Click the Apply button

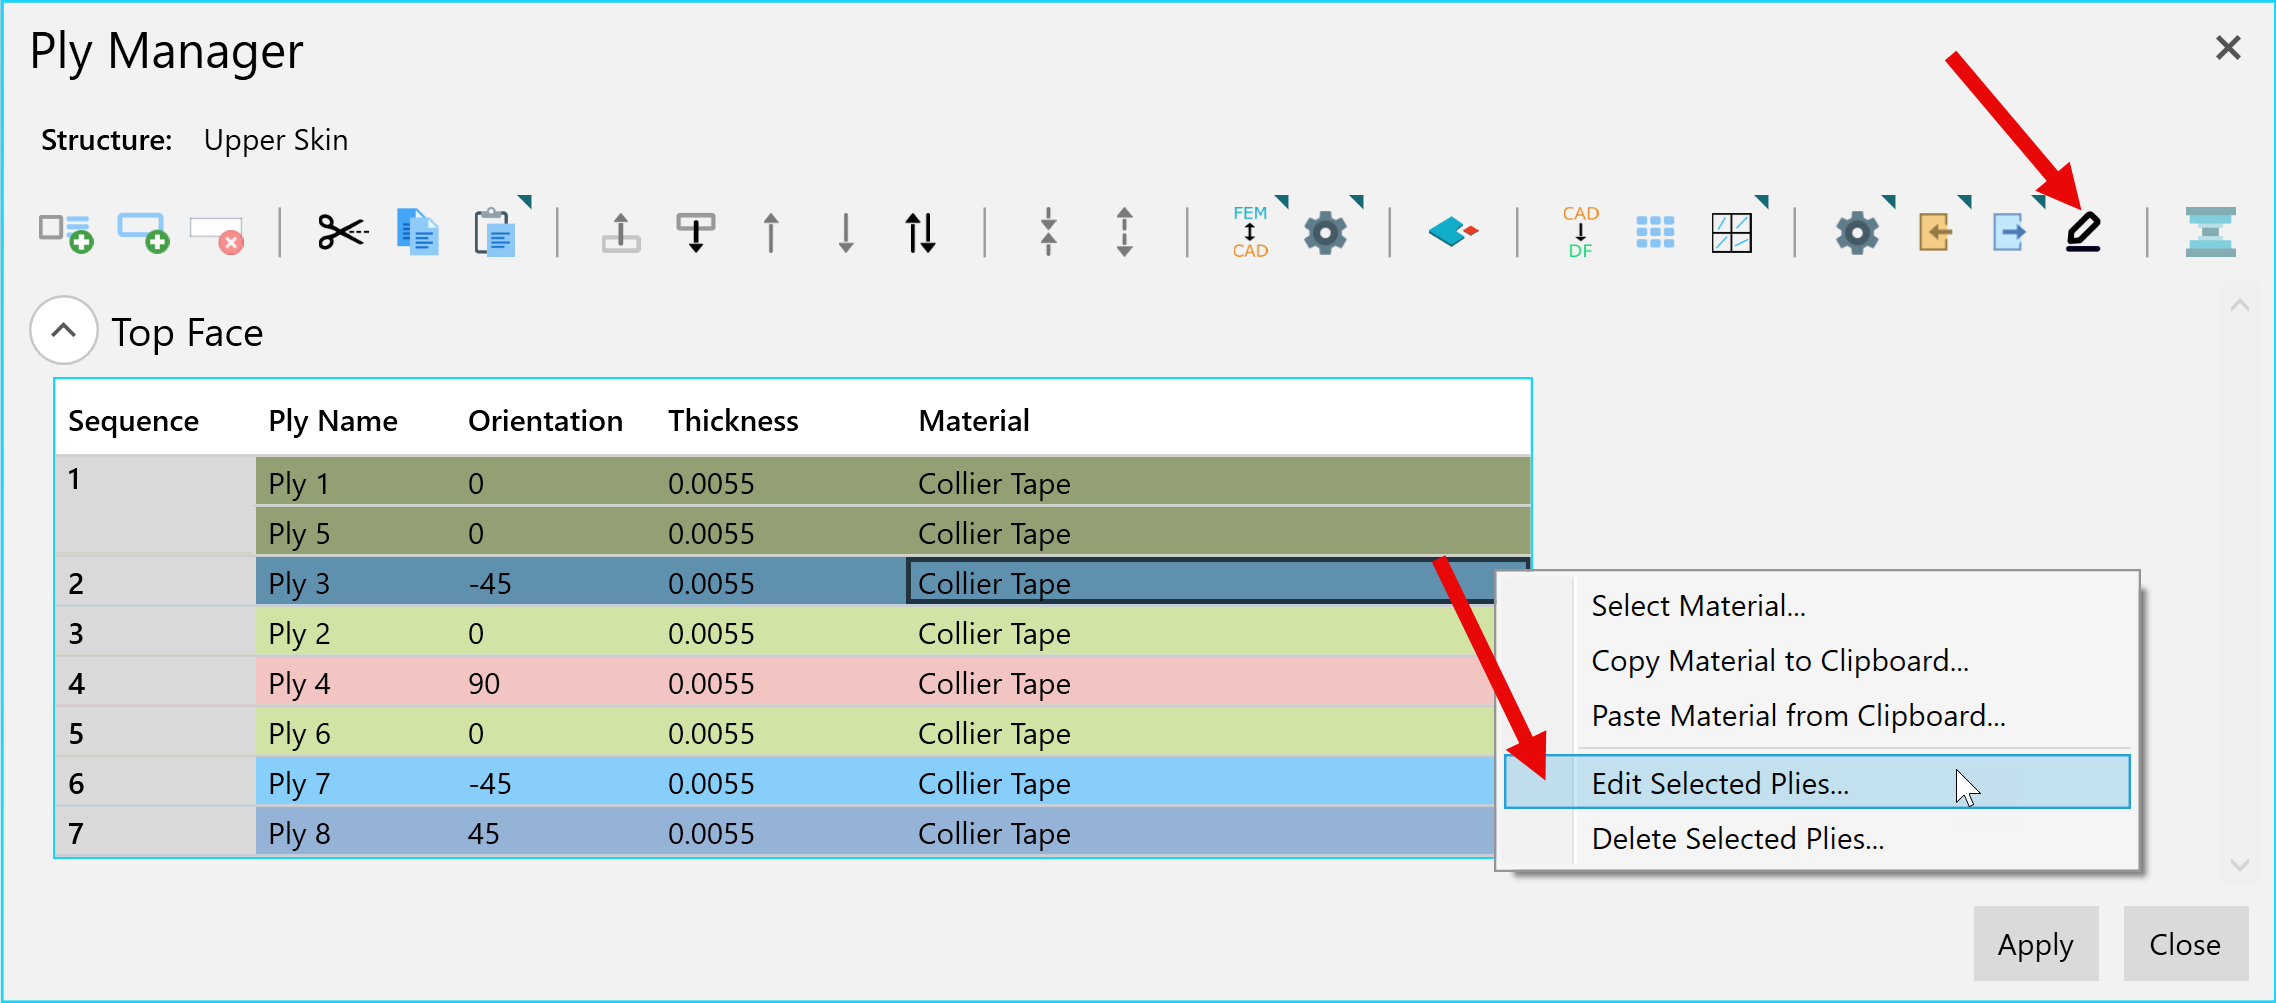pyautogui.click(x=2035, y=944)
